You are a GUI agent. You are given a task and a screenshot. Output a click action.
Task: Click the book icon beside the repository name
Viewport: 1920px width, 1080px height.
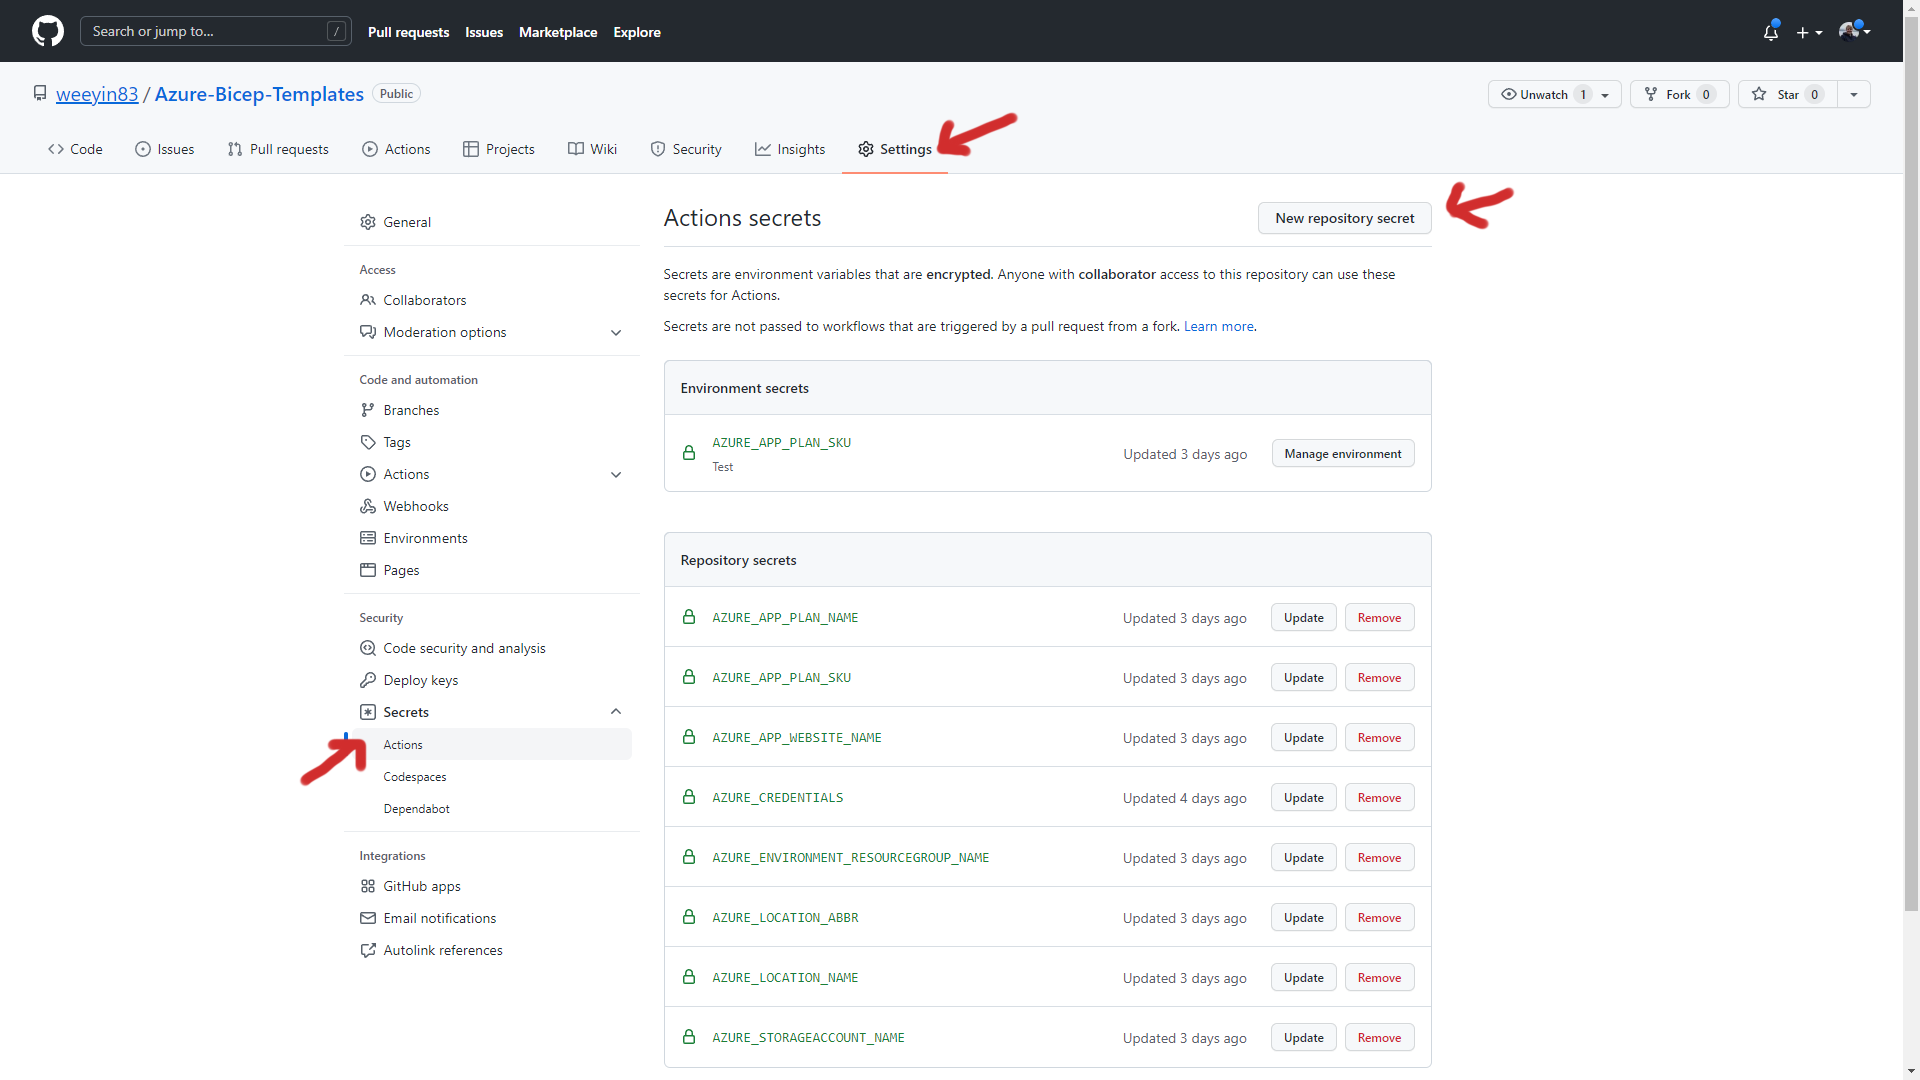[40, 92]
